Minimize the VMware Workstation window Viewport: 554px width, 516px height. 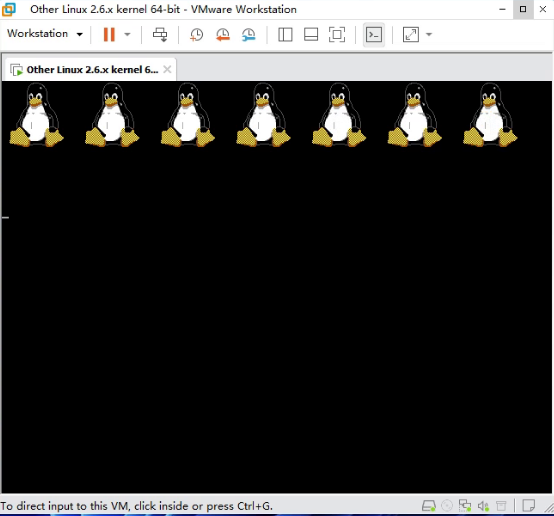pyautogui.click(x=502, y=10)
